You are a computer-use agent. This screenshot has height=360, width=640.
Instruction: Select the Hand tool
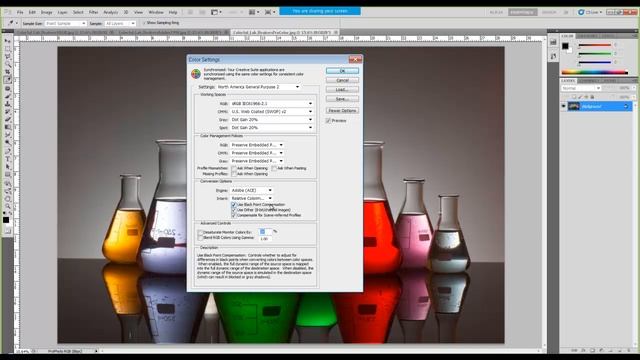coord(7,199)
